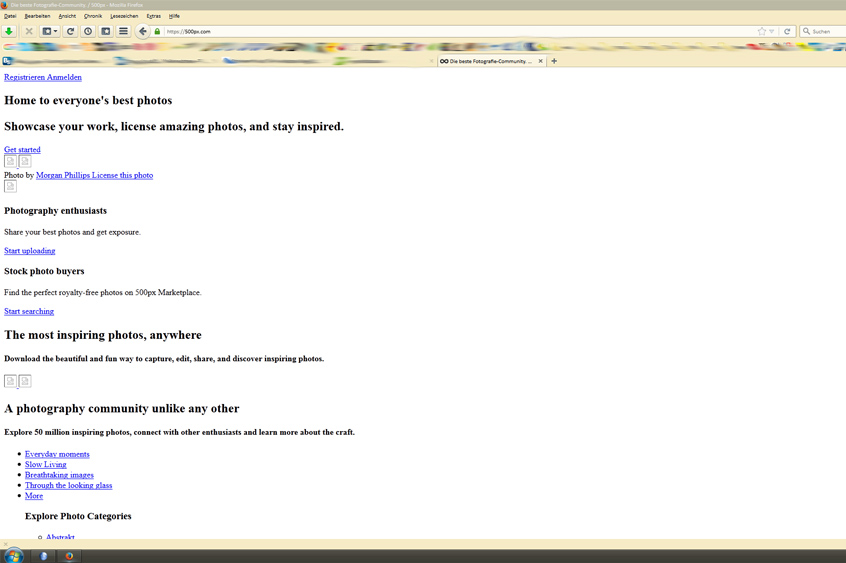Click the stop loading X toolbar button
Screen dimensions: 846x563
click(29, 31)
